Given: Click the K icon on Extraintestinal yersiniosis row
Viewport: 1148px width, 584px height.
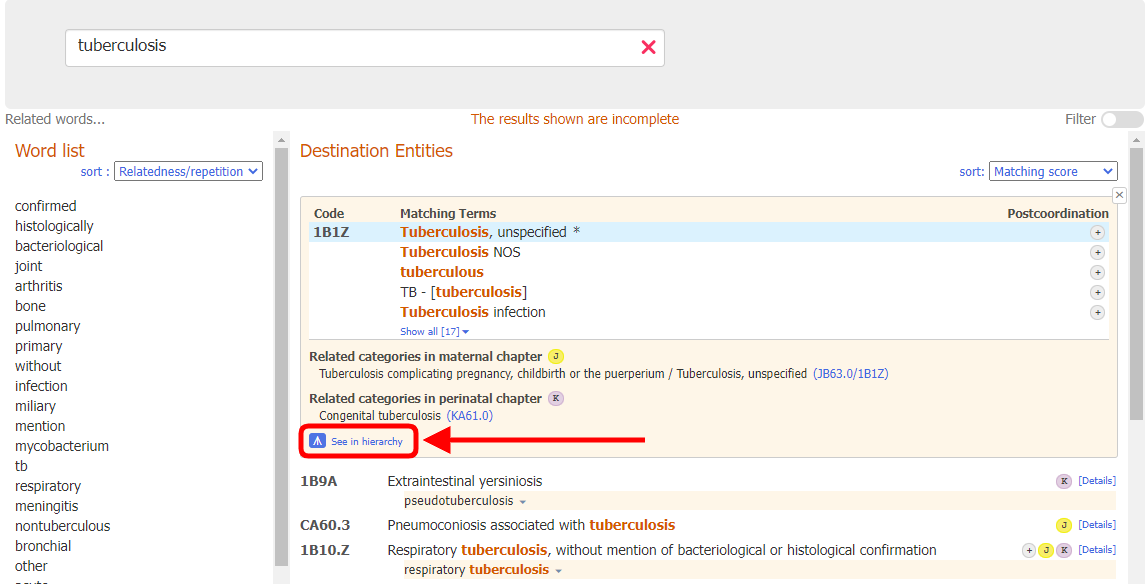Looking at the screenshot, I should pyautogui.click(x=1064, y=481).
